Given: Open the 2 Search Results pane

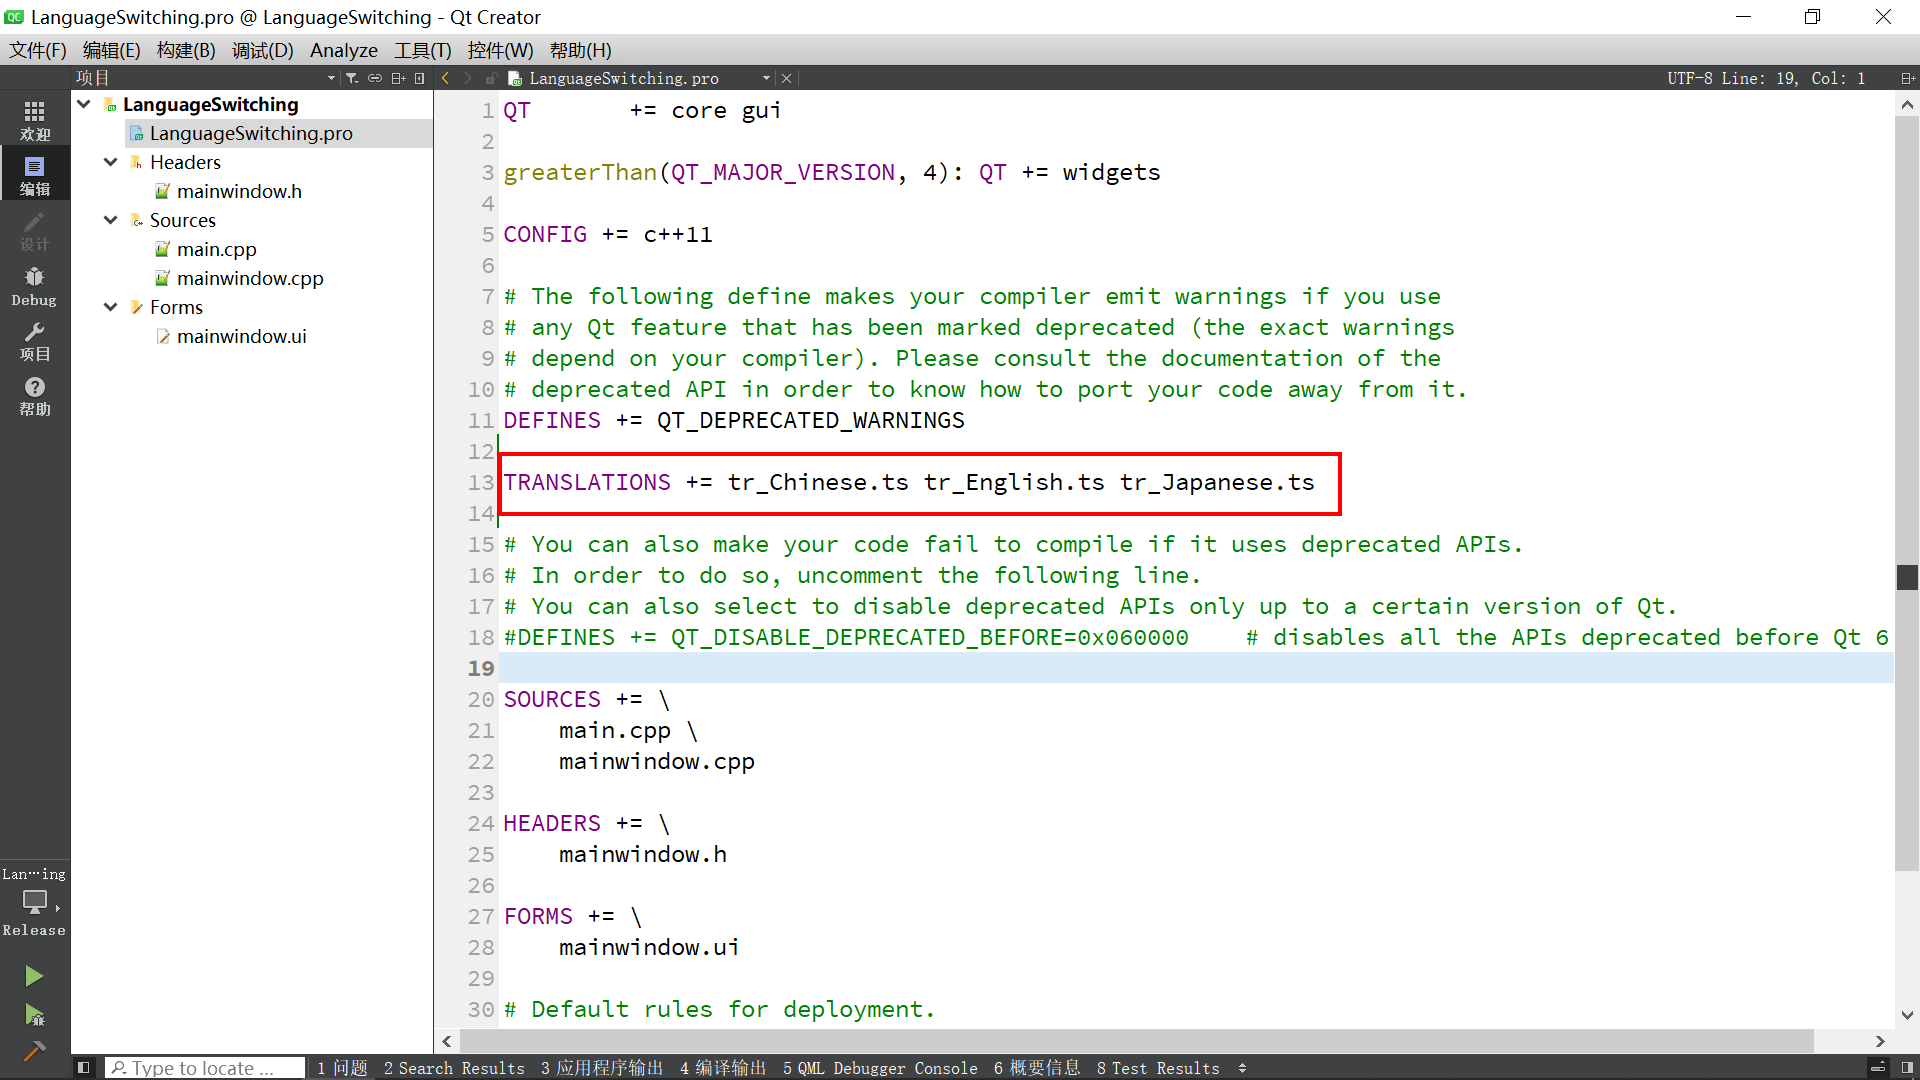Looking at the screenshot, I should [x=454, y=1068].
